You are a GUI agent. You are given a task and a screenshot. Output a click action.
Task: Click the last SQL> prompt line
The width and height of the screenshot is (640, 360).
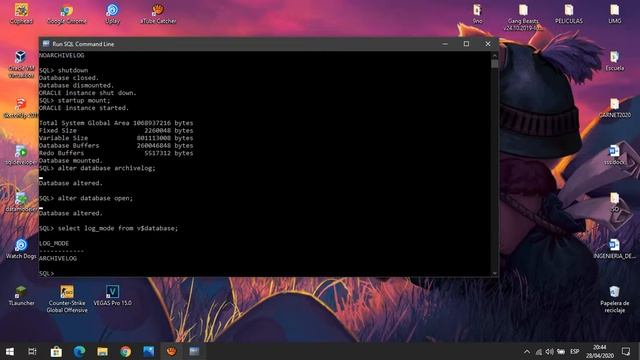(47, 273)
